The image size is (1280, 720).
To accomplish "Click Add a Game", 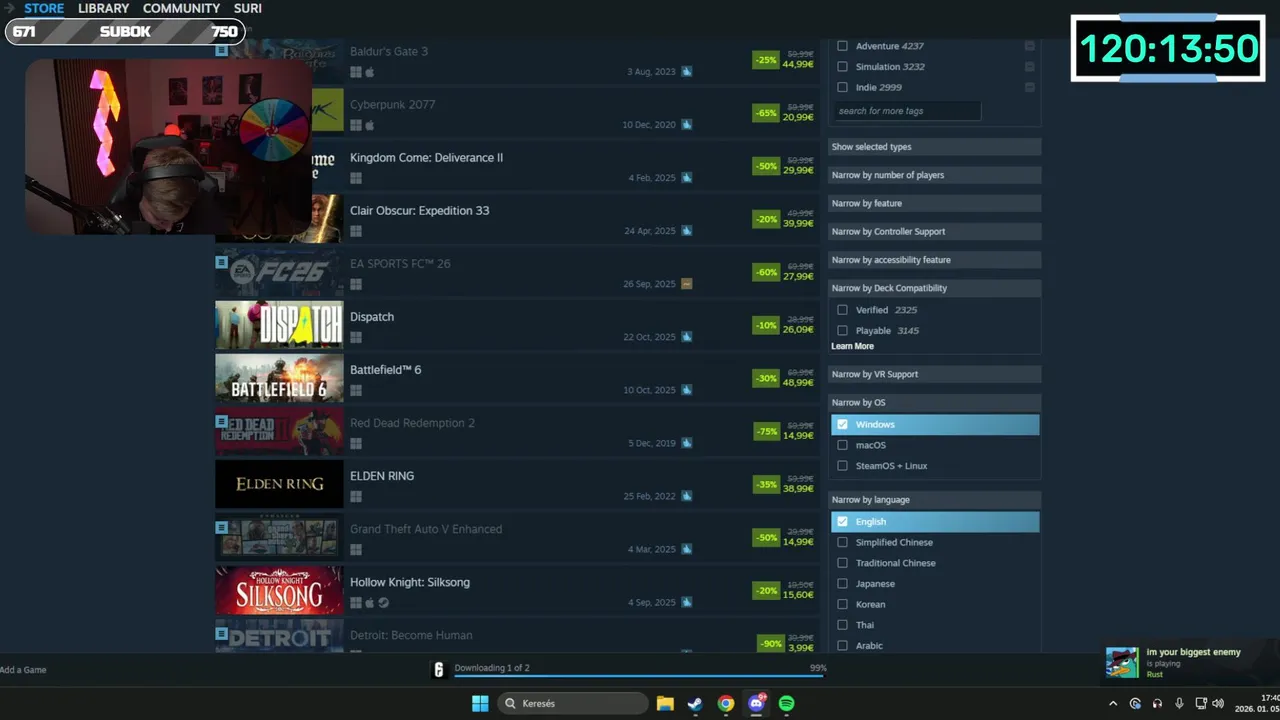I will (23, 670).
